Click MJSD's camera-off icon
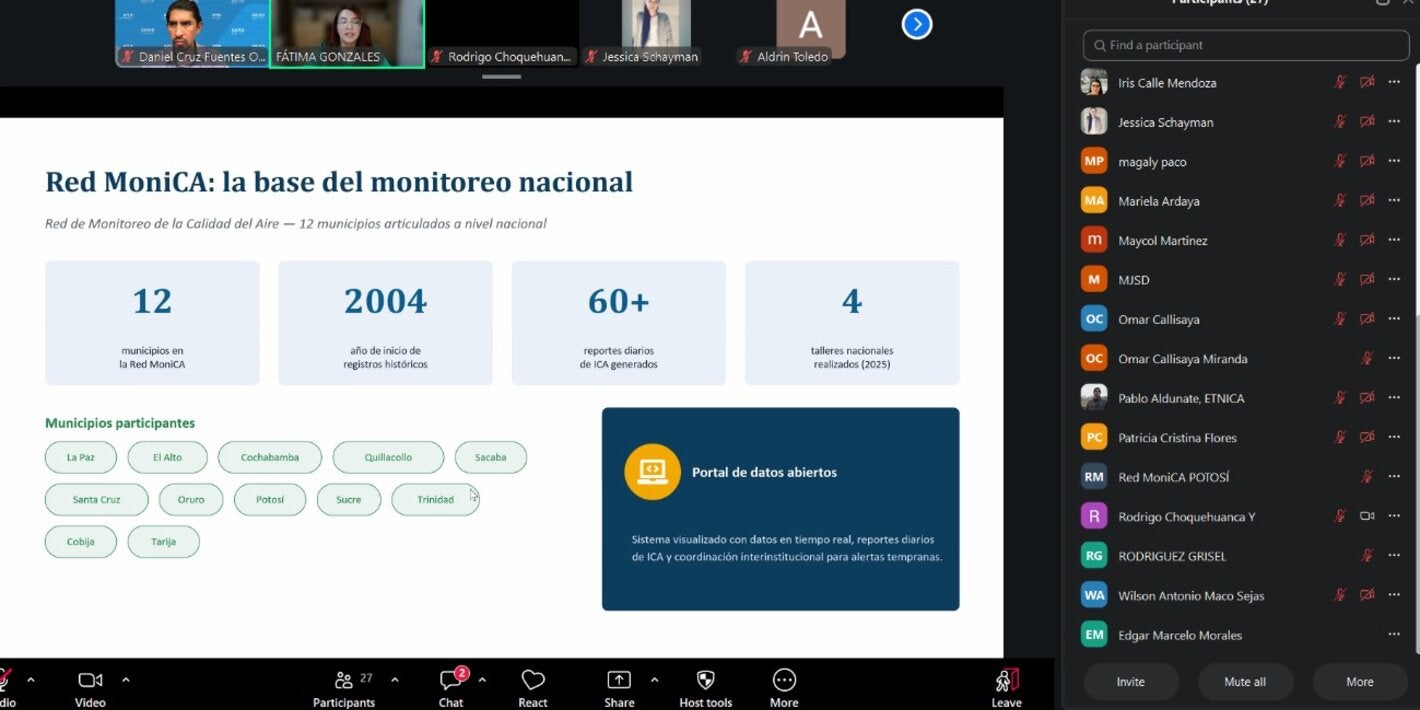Viewport: 1420px width, 710px height. pos(1367,279)
